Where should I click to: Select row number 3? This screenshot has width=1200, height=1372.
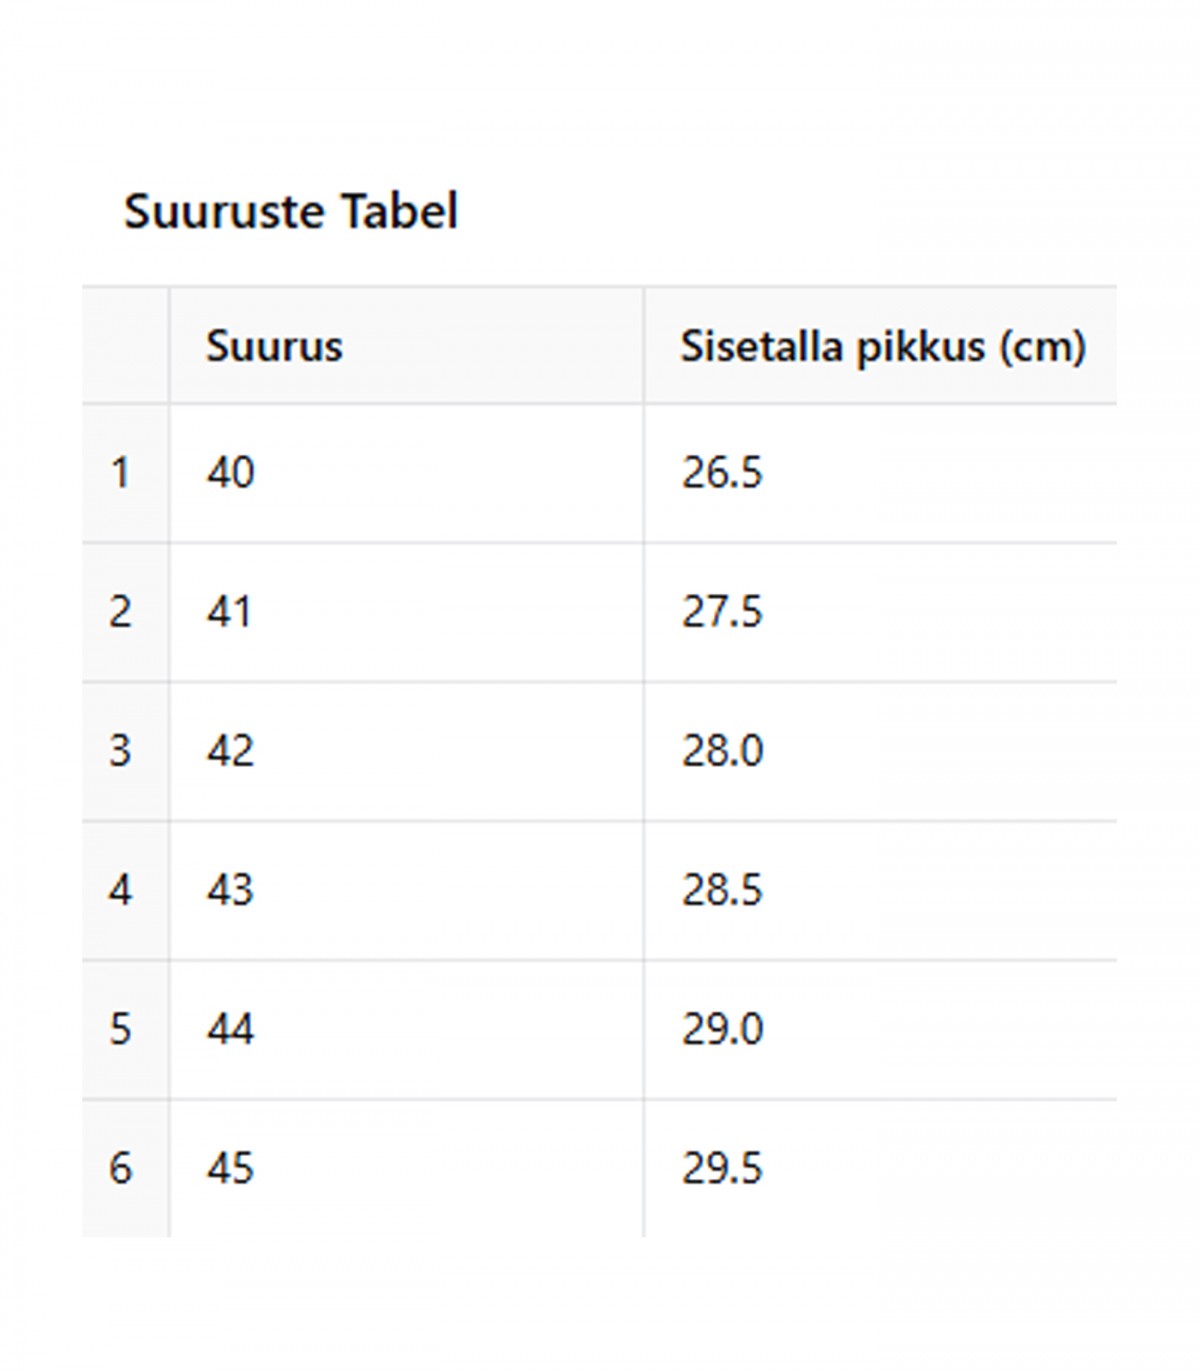(125, 751)
